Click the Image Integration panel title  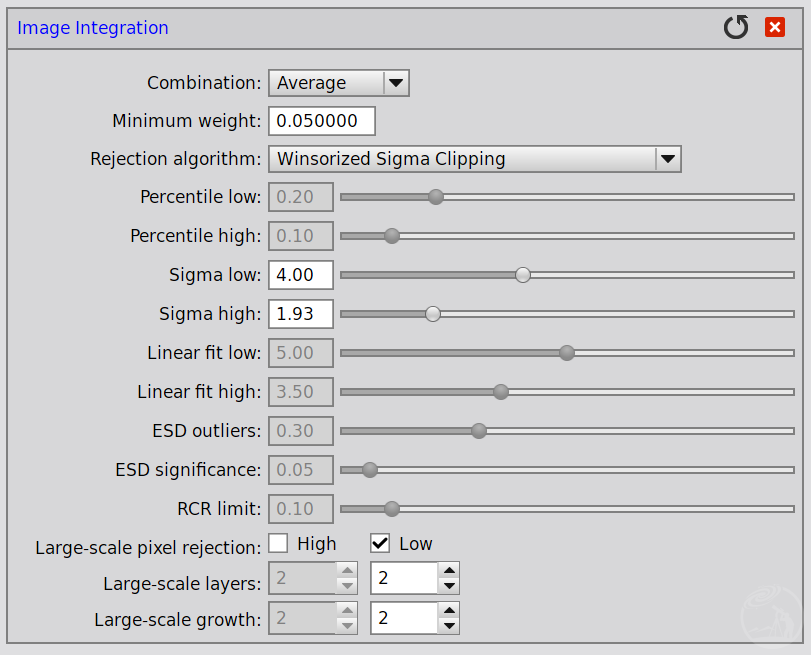[93, 28]
